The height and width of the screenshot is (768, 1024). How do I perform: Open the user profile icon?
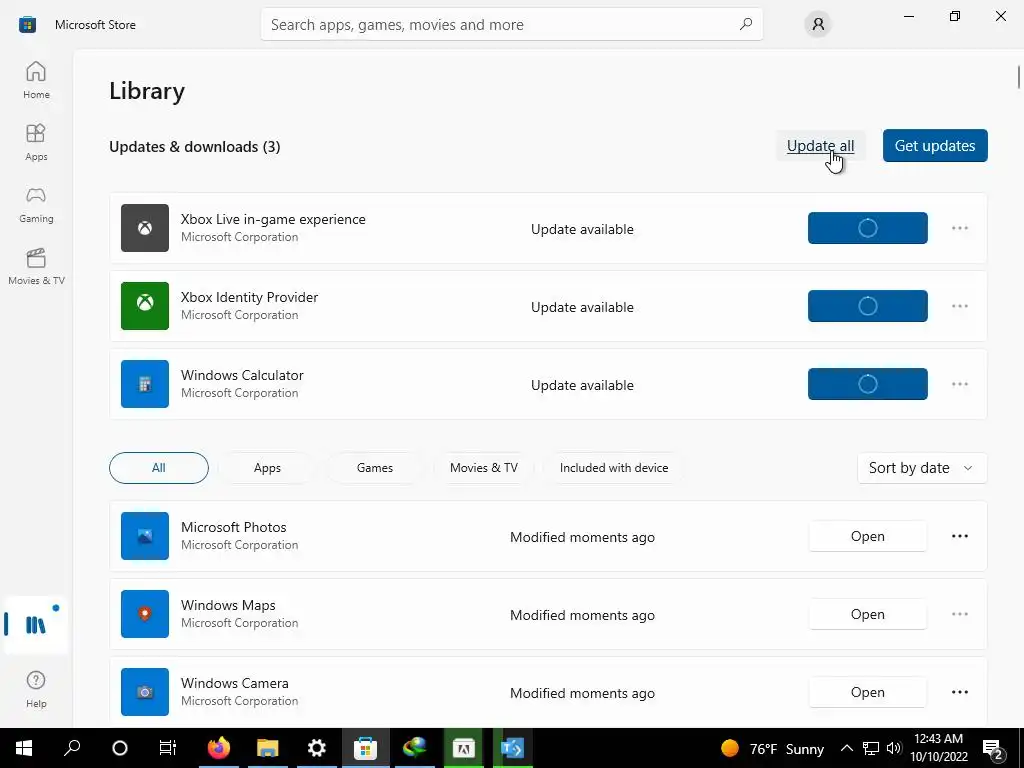(818, 25)
